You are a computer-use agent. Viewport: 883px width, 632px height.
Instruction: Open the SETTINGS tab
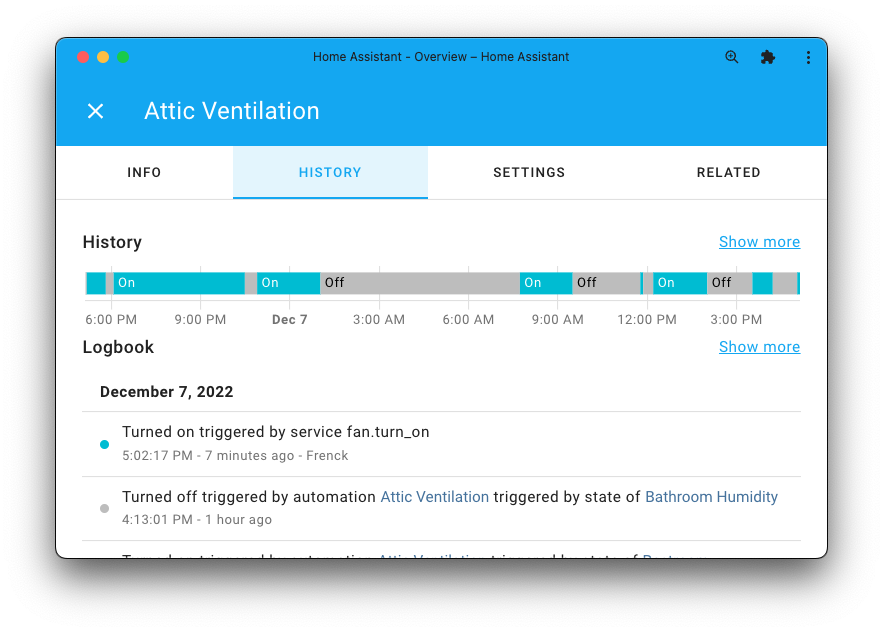point(529,172)
